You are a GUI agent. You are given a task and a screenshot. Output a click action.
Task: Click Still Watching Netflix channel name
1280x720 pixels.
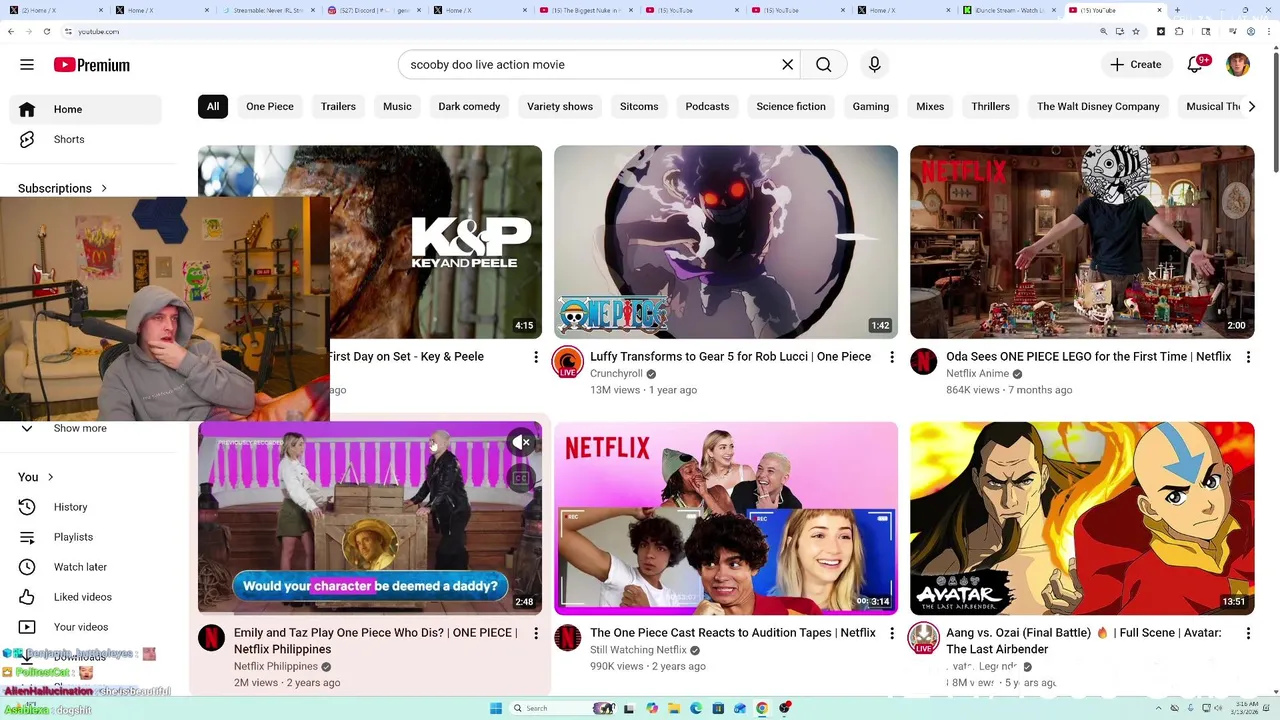point(638,650)
